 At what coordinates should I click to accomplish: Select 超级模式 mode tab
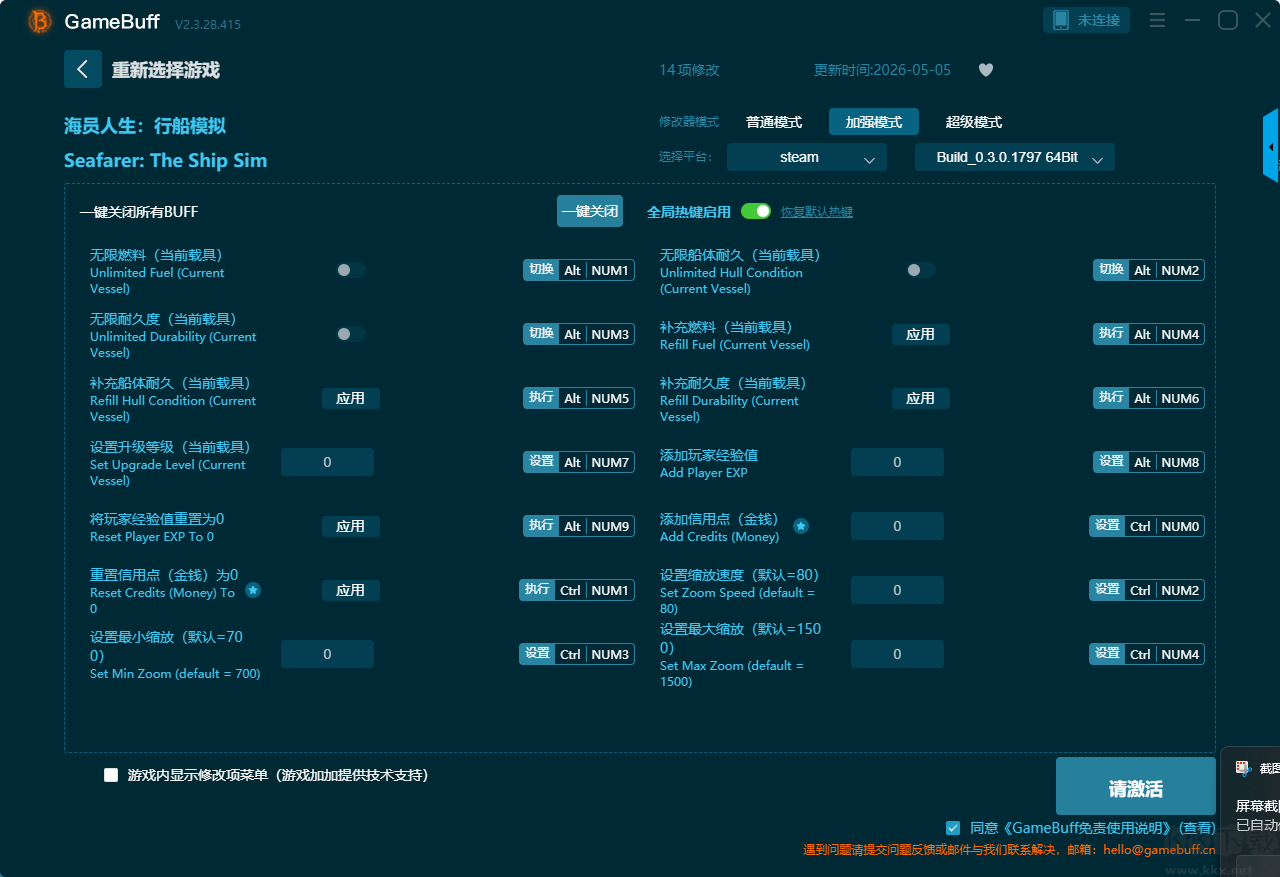(x=974, y=122)
